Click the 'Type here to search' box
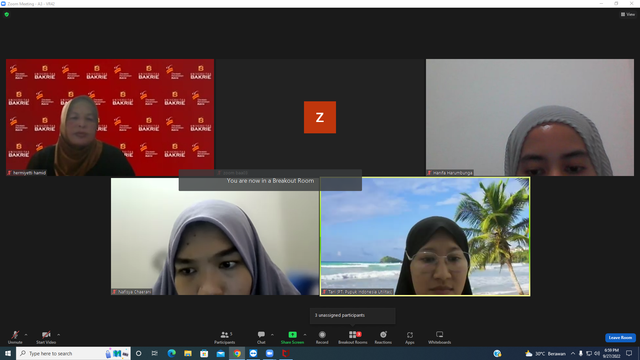This screenshot has height=360, width=640. [73, 353]
